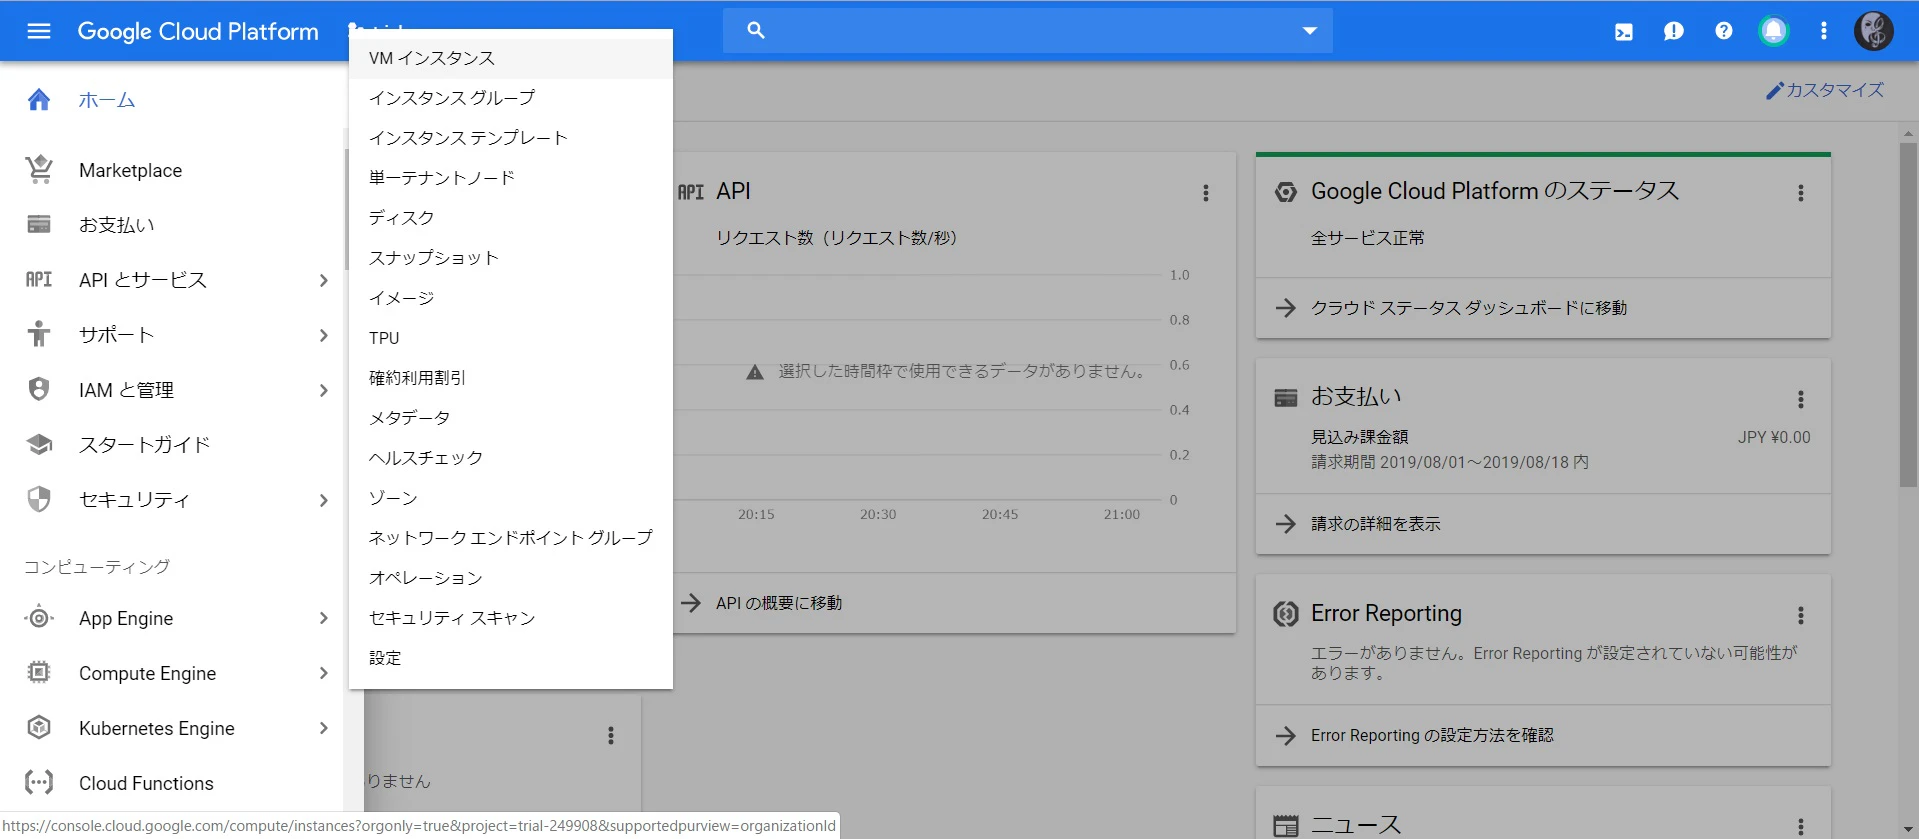Expand サポート submenu chevron
The image size is (1919, 839).
tap(323, 335)
